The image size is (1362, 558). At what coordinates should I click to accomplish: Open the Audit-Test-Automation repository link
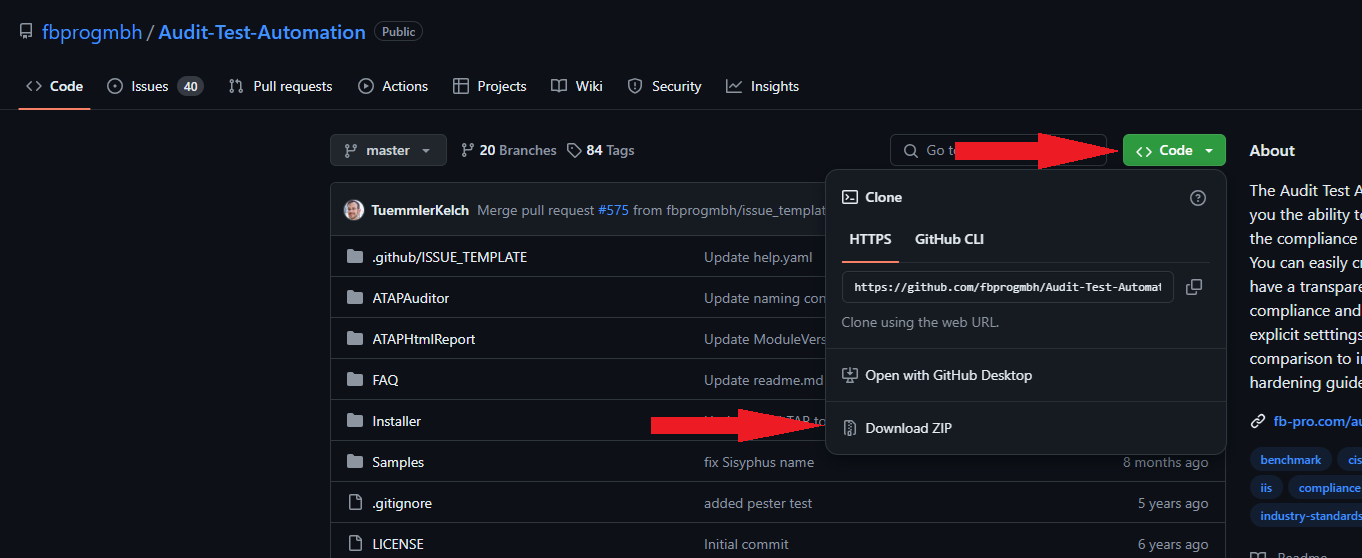point(262,32)
